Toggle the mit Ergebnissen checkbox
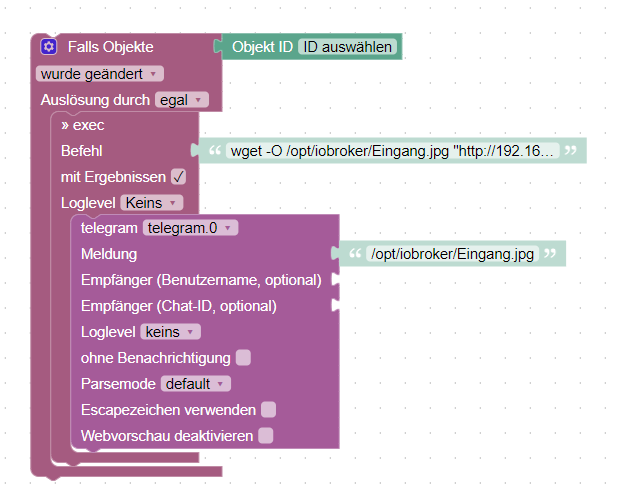This screenshot has height=492, width=625. (x=178, y=177)
